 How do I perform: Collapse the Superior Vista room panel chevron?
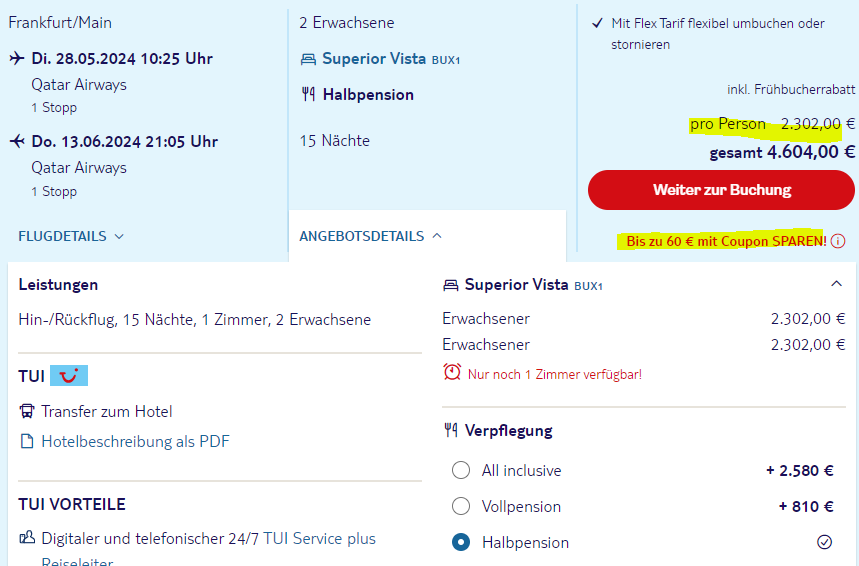pyautogui.click(x=836, y=284)
